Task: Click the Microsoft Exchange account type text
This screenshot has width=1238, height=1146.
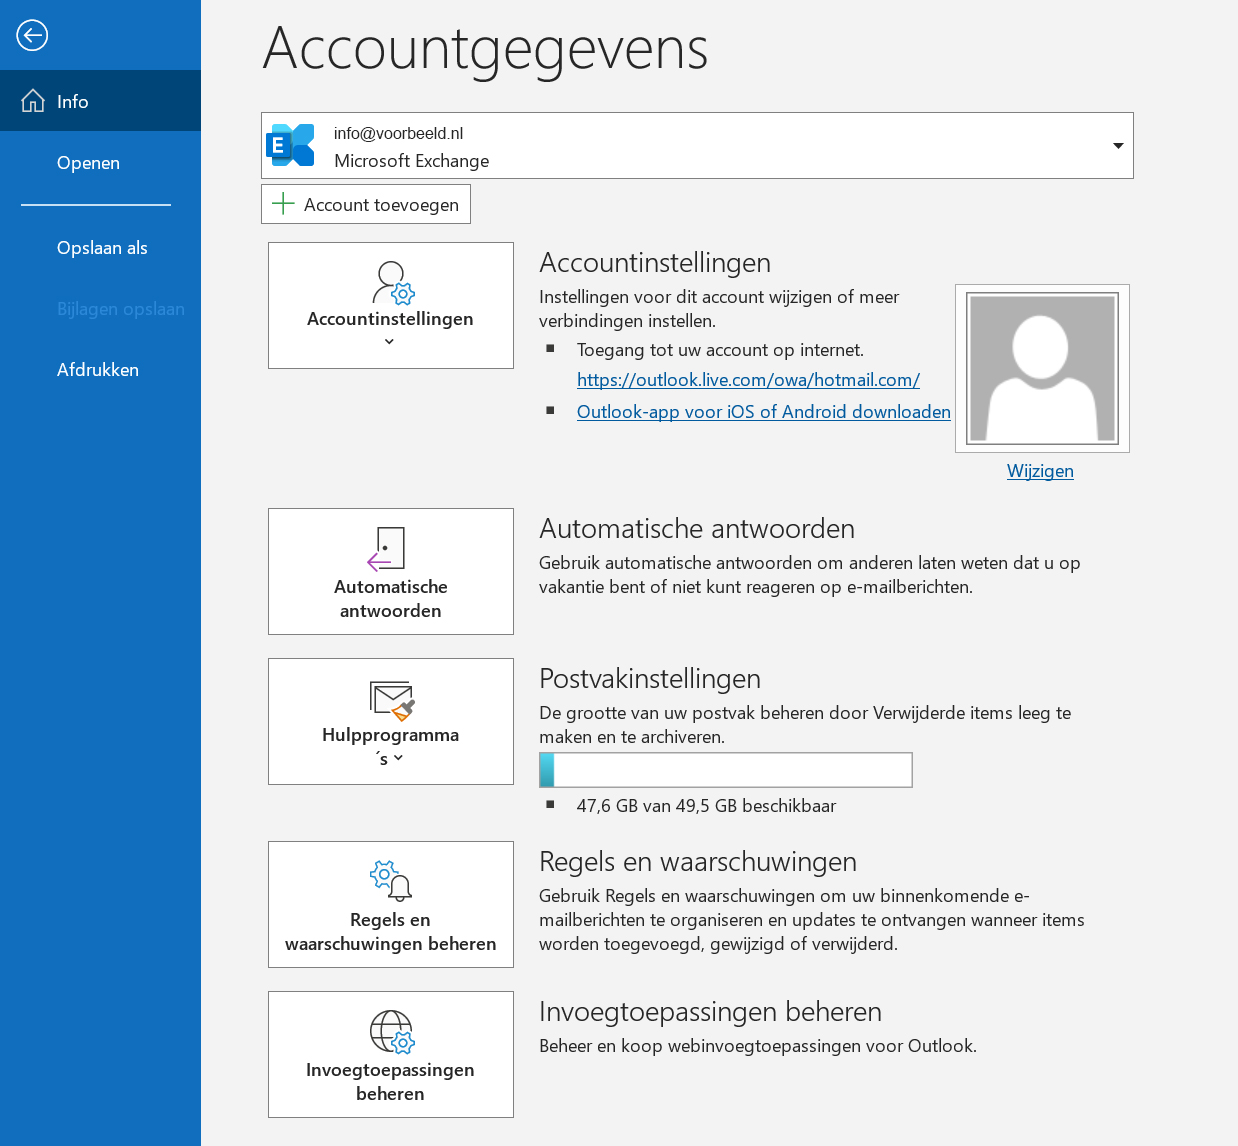Action: tap(412, 161)
